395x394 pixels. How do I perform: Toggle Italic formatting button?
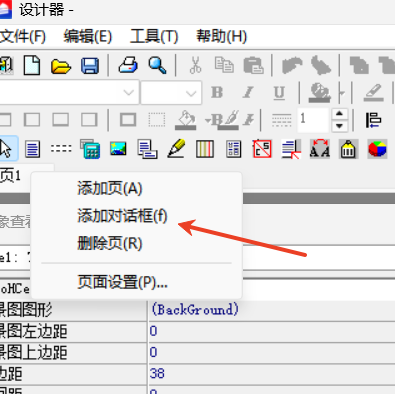point(248,92)
